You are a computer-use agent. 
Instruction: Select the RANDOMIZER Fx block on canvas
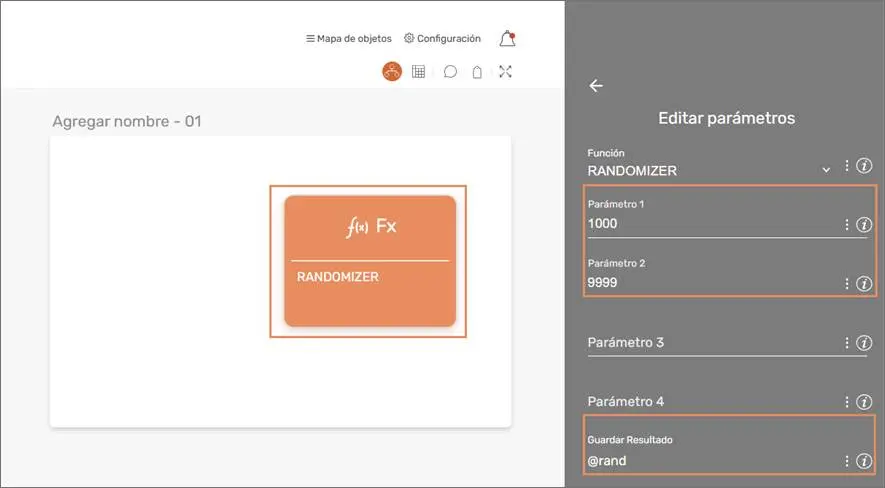pos(369,261)
